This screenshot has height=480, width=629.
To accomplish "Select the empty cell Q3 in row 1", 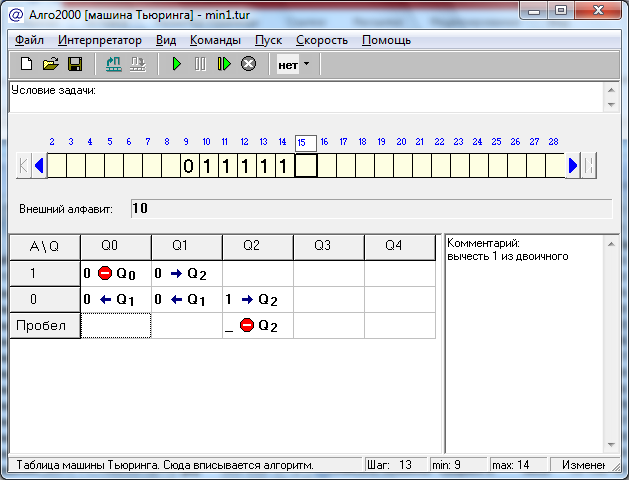I will pos(329,273).
